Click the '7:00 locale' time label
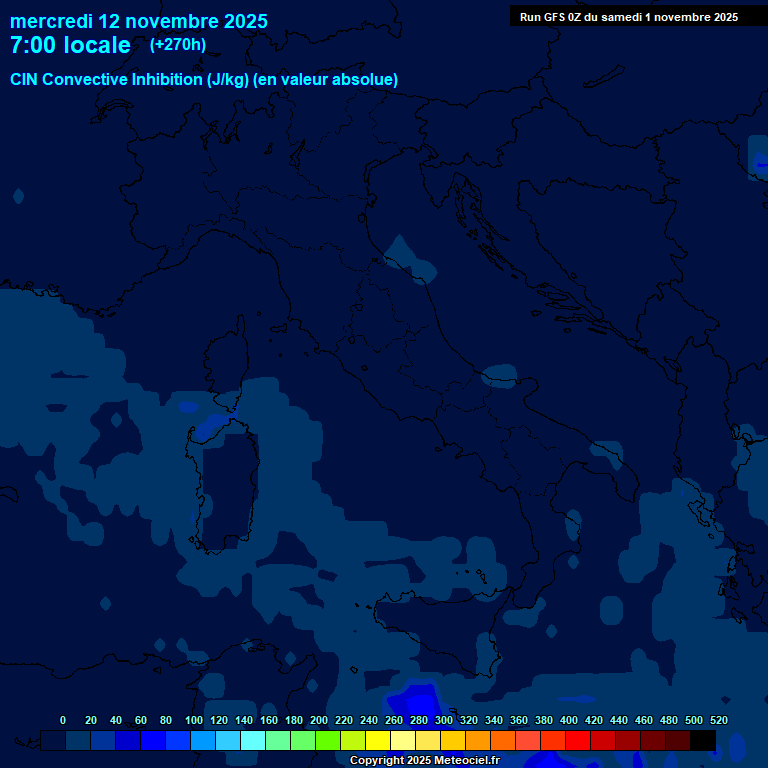This screenshot has height=768, width=768. [70, 46]
